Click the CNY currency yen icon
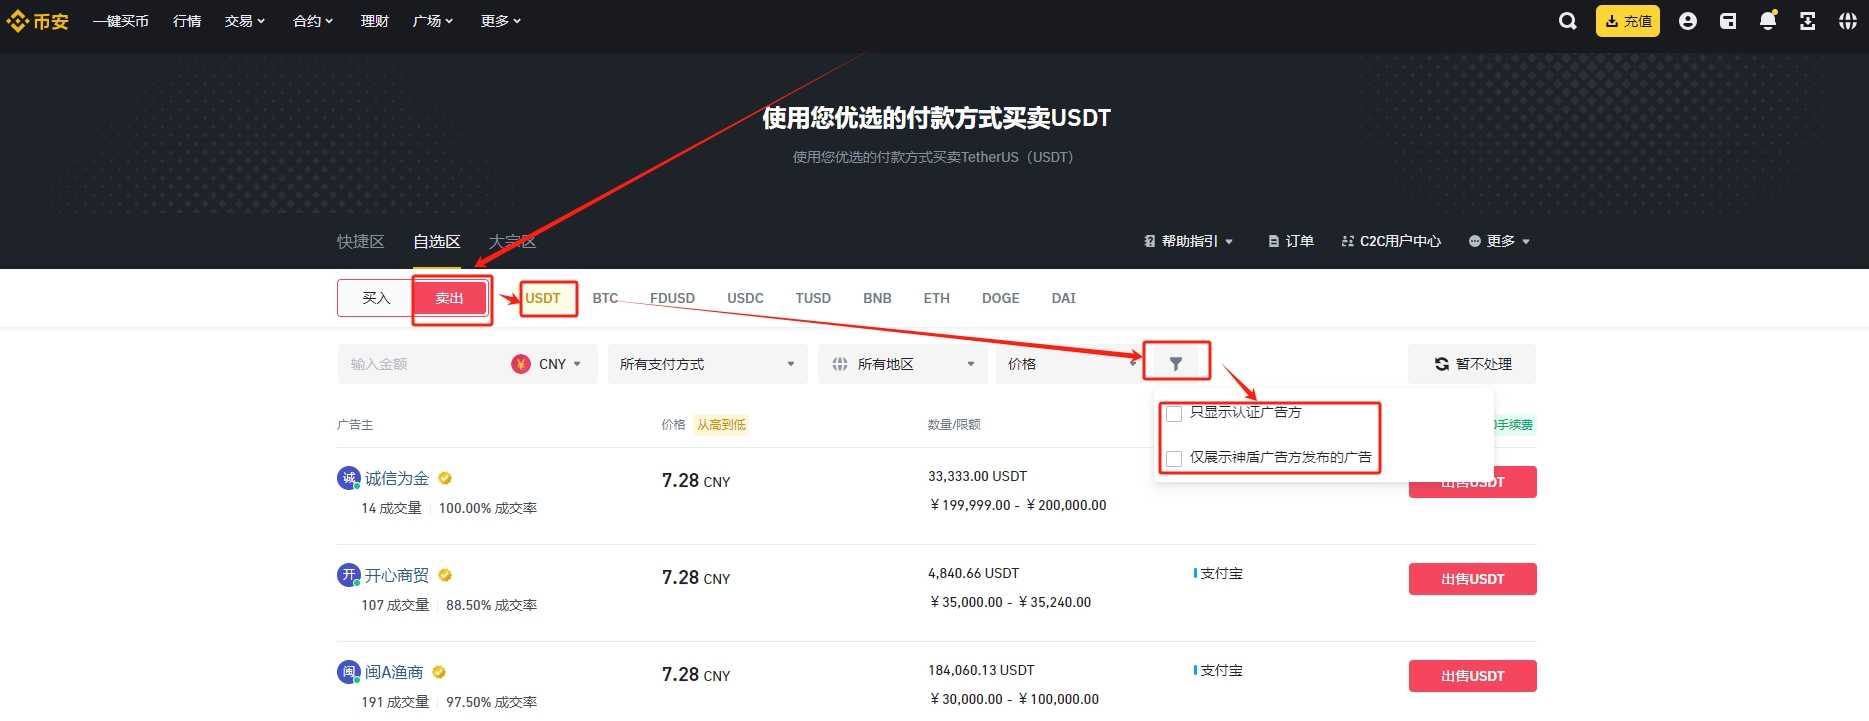 tap(521, 364)
